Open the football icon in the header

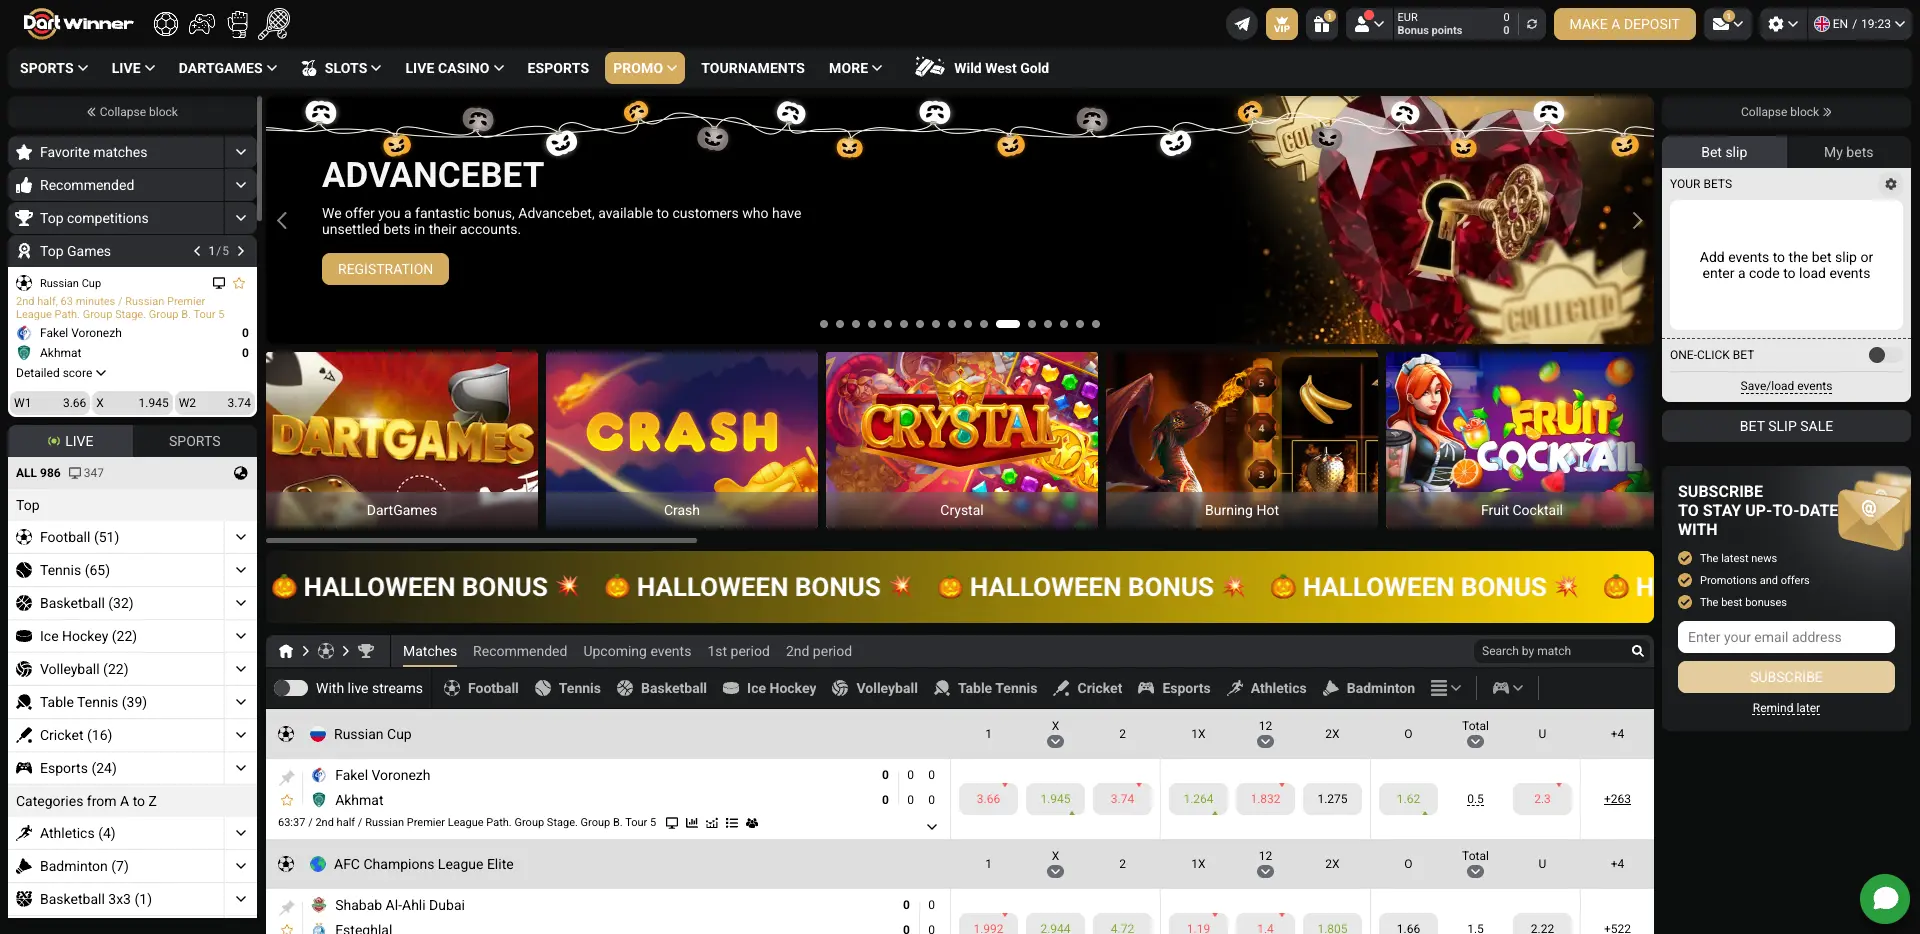point(166,24)
